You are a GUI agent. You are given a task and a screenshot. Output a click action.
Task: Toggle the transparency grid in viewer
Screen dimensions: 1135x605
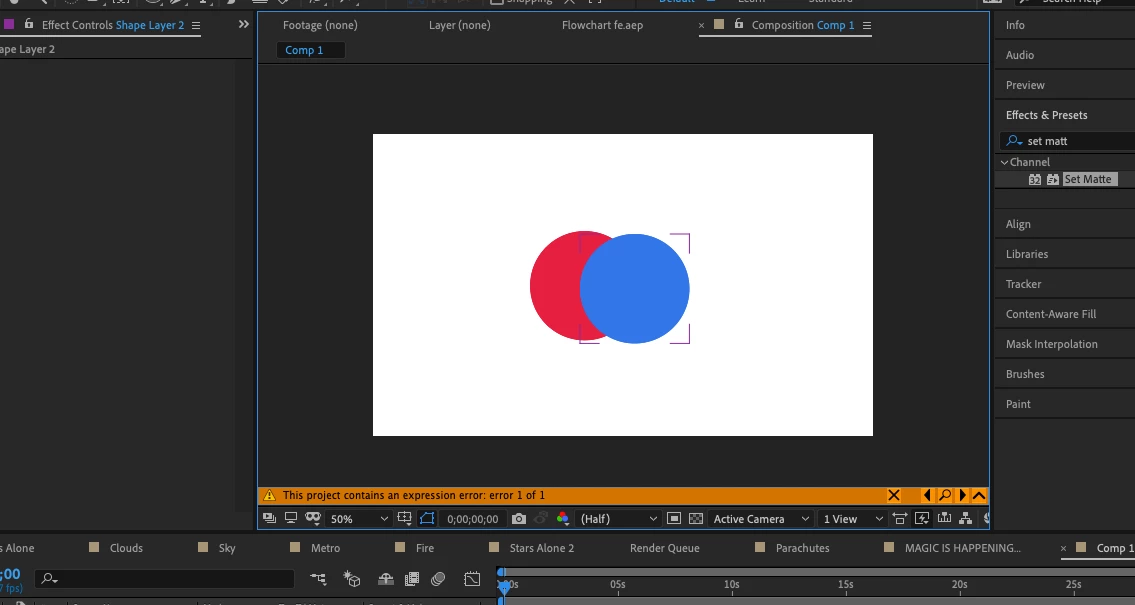pos(696,519)
